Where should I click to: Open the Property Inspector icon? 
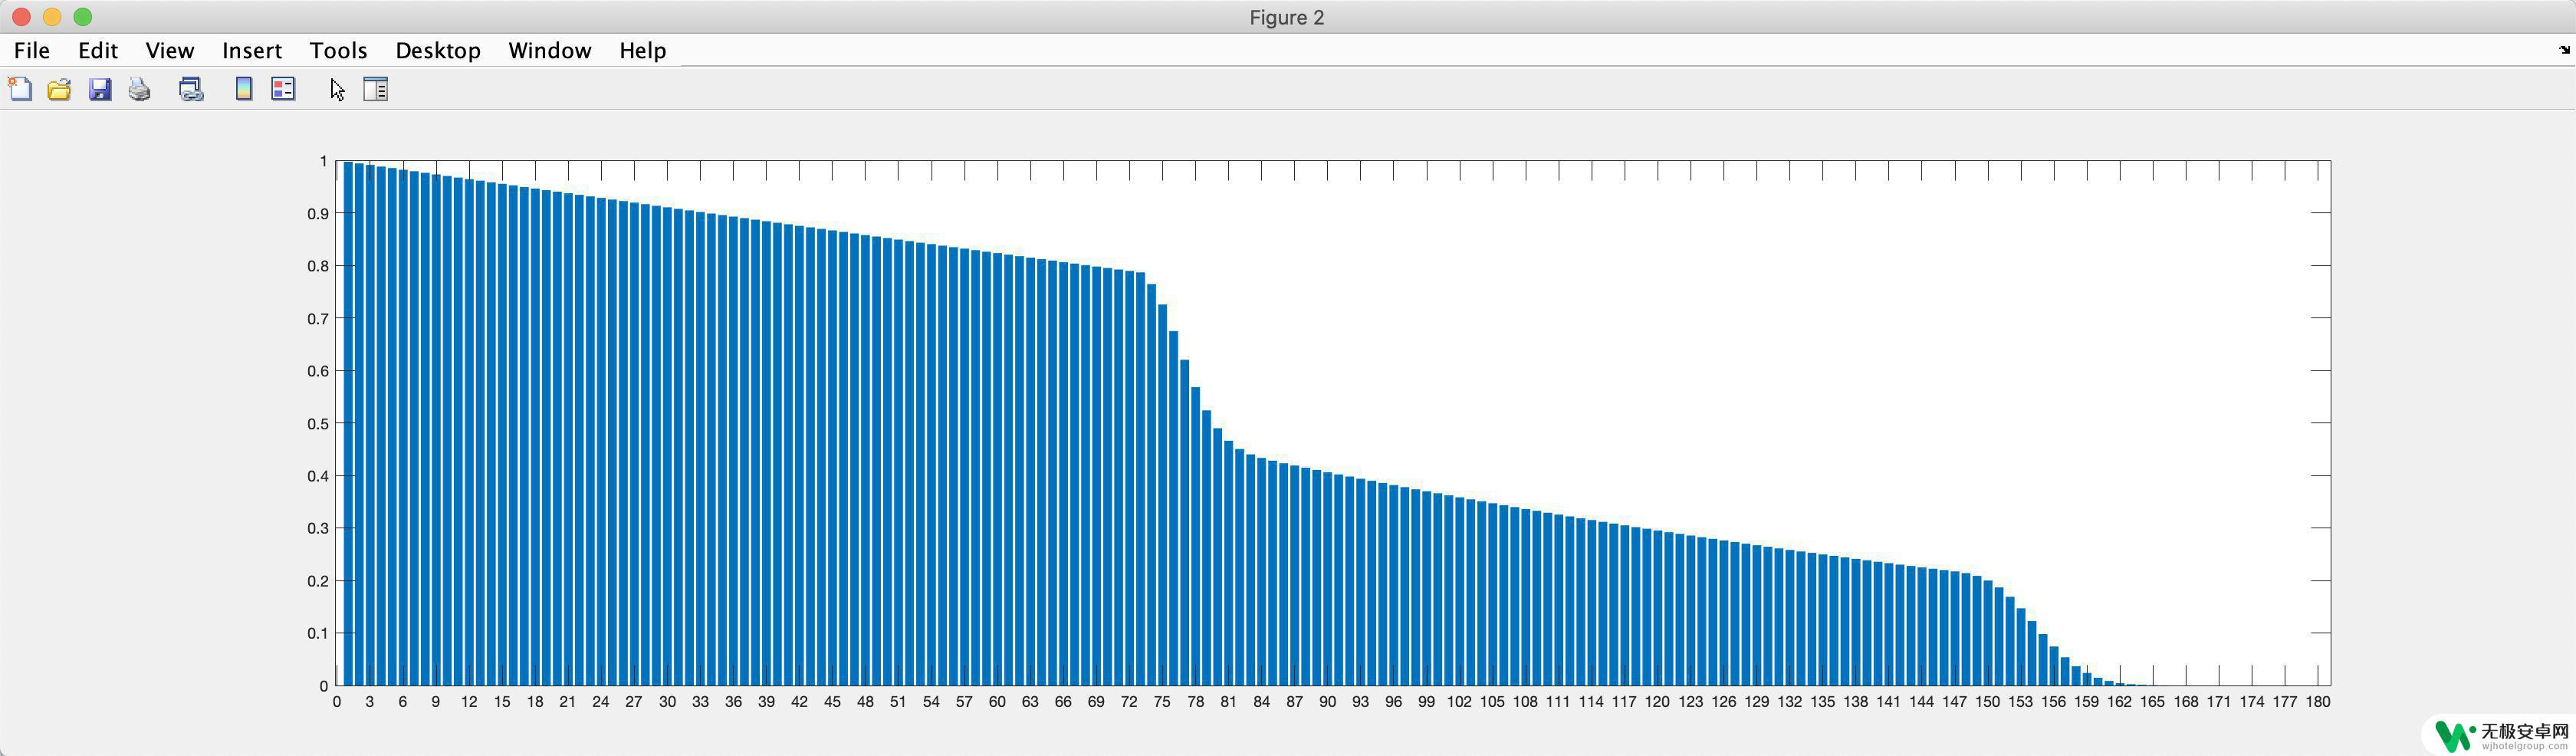tap(375, 89)
